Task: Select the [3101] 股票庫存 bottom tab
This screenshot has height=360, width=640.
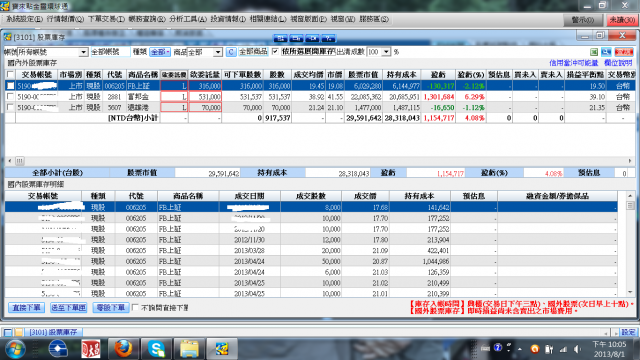Action: click(x=53, y=332)
